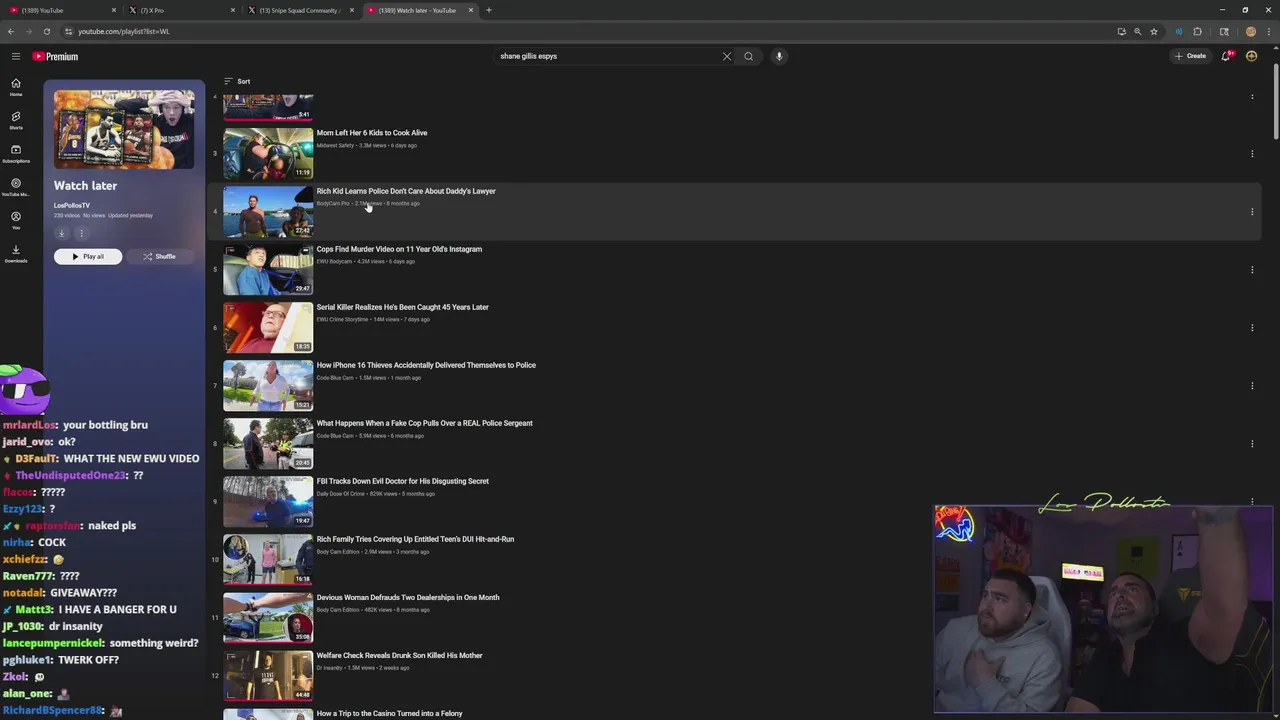Click the Shuffle button

coord(159,256)
